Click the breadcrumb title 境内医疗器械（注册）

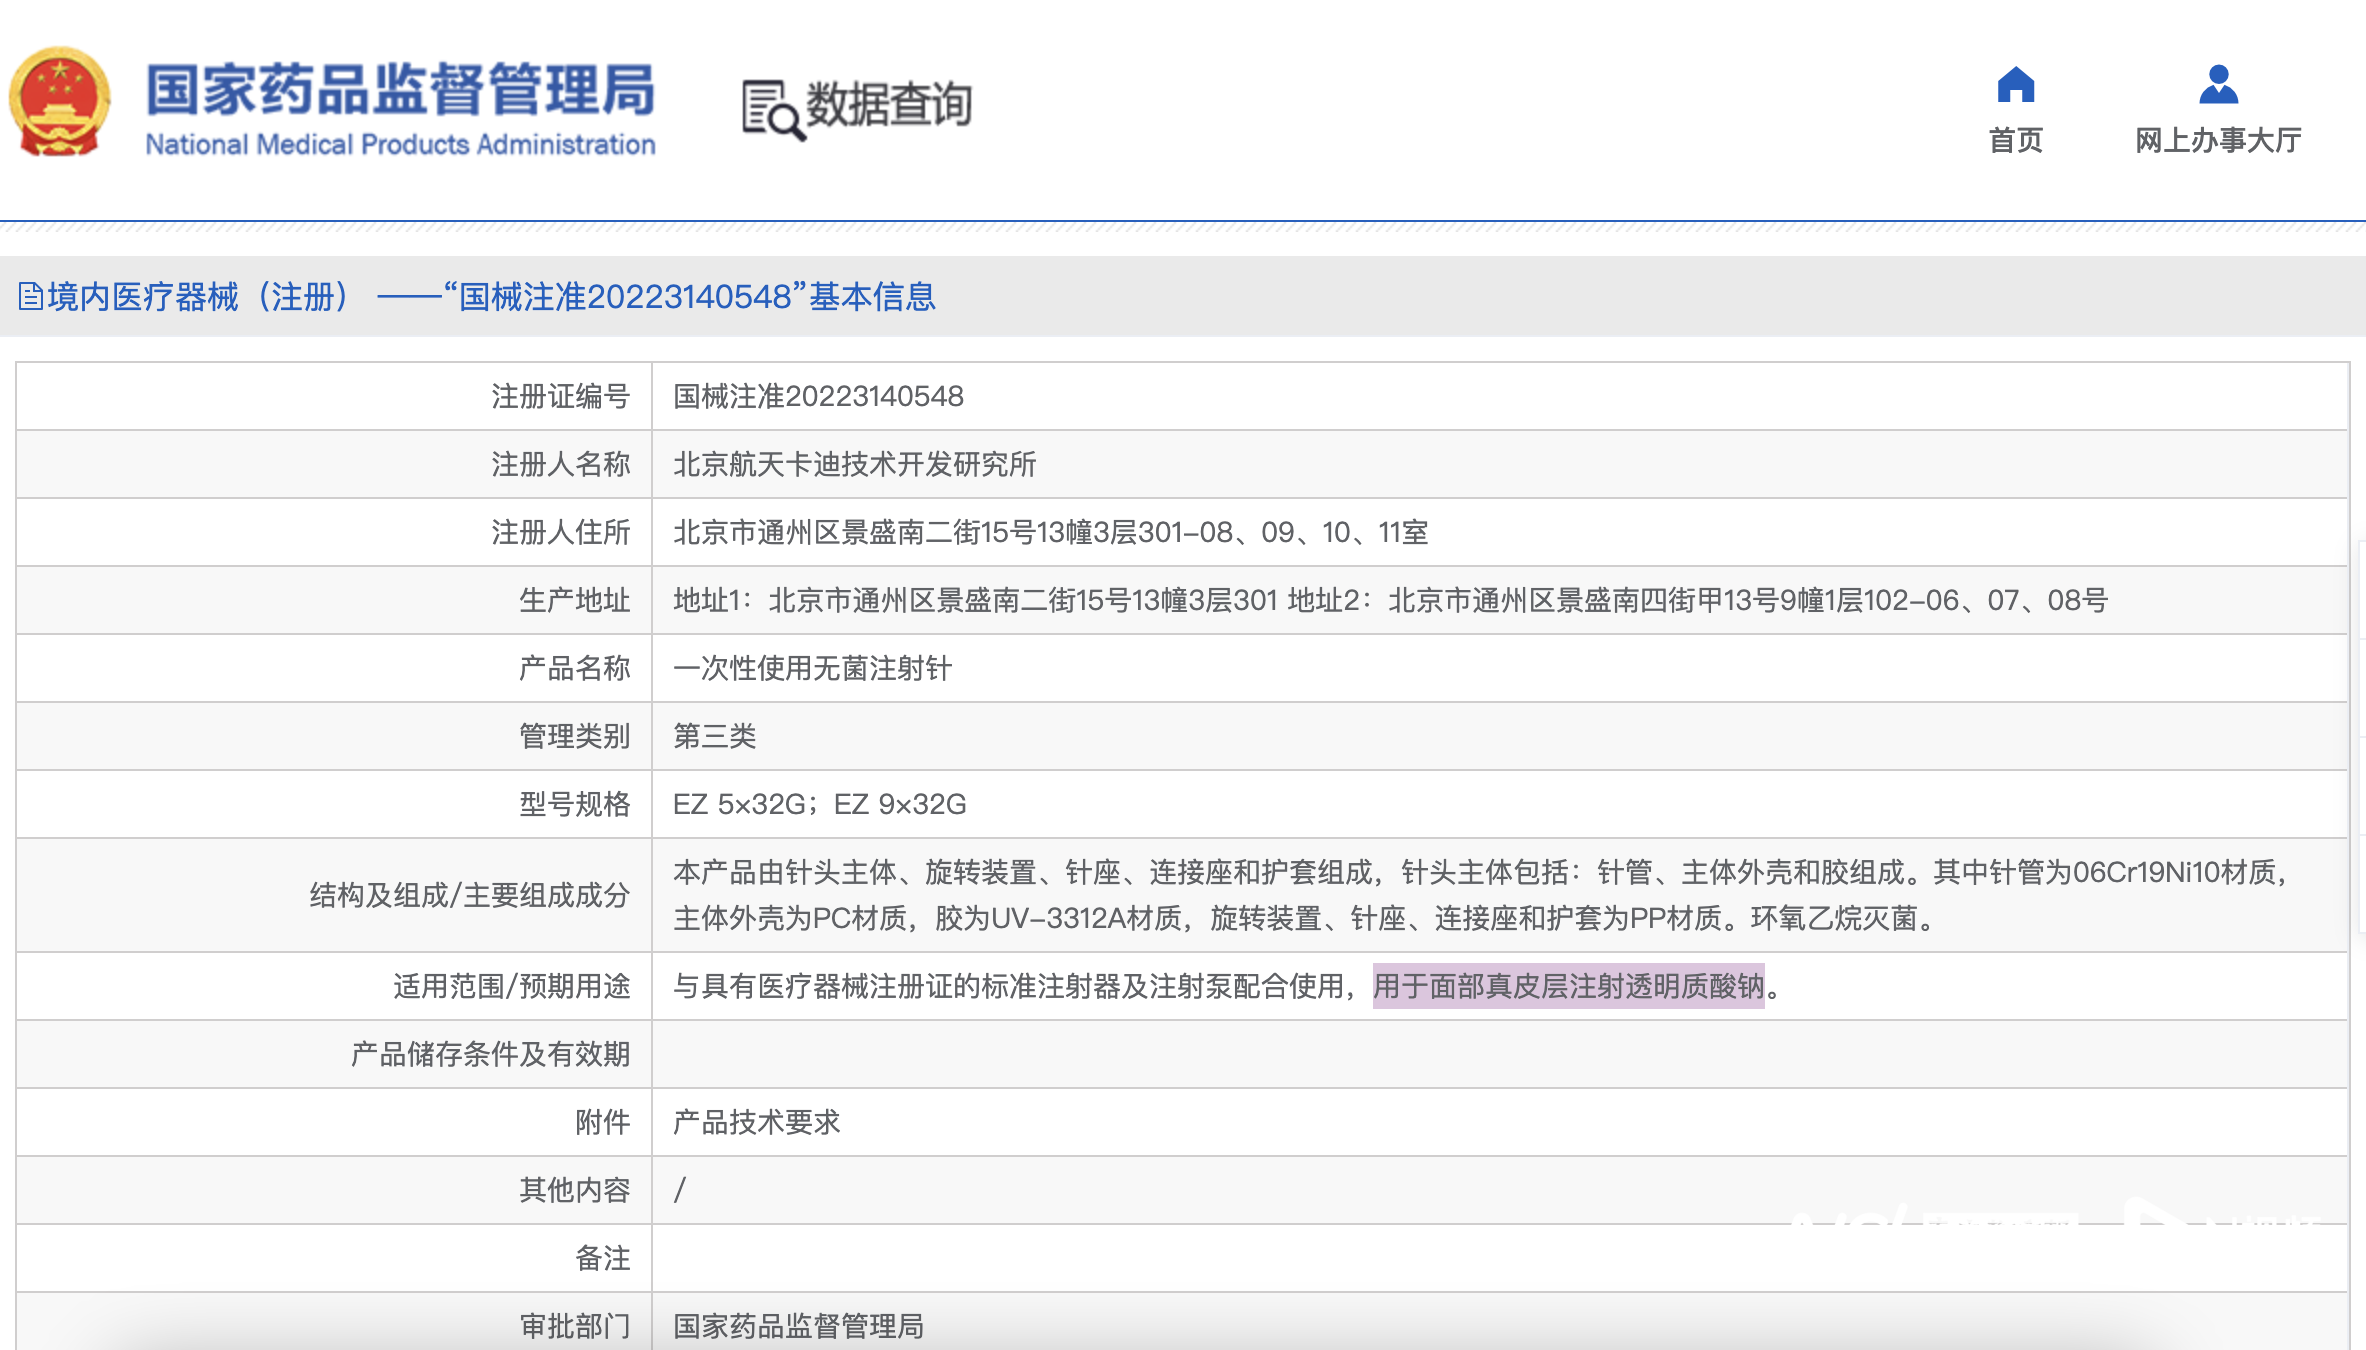(198, 297)
